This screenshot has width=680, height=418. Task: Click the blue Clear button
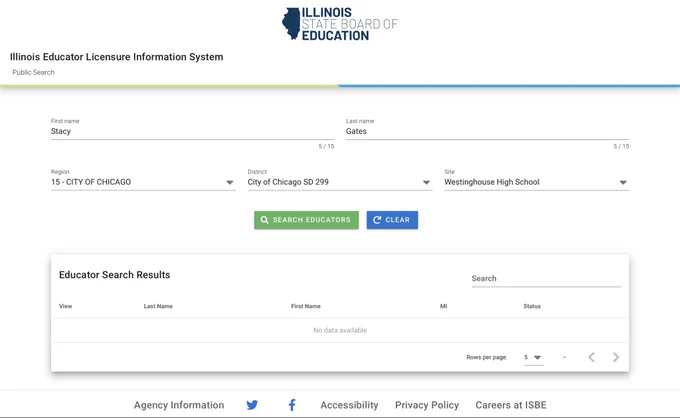[392, 220]
